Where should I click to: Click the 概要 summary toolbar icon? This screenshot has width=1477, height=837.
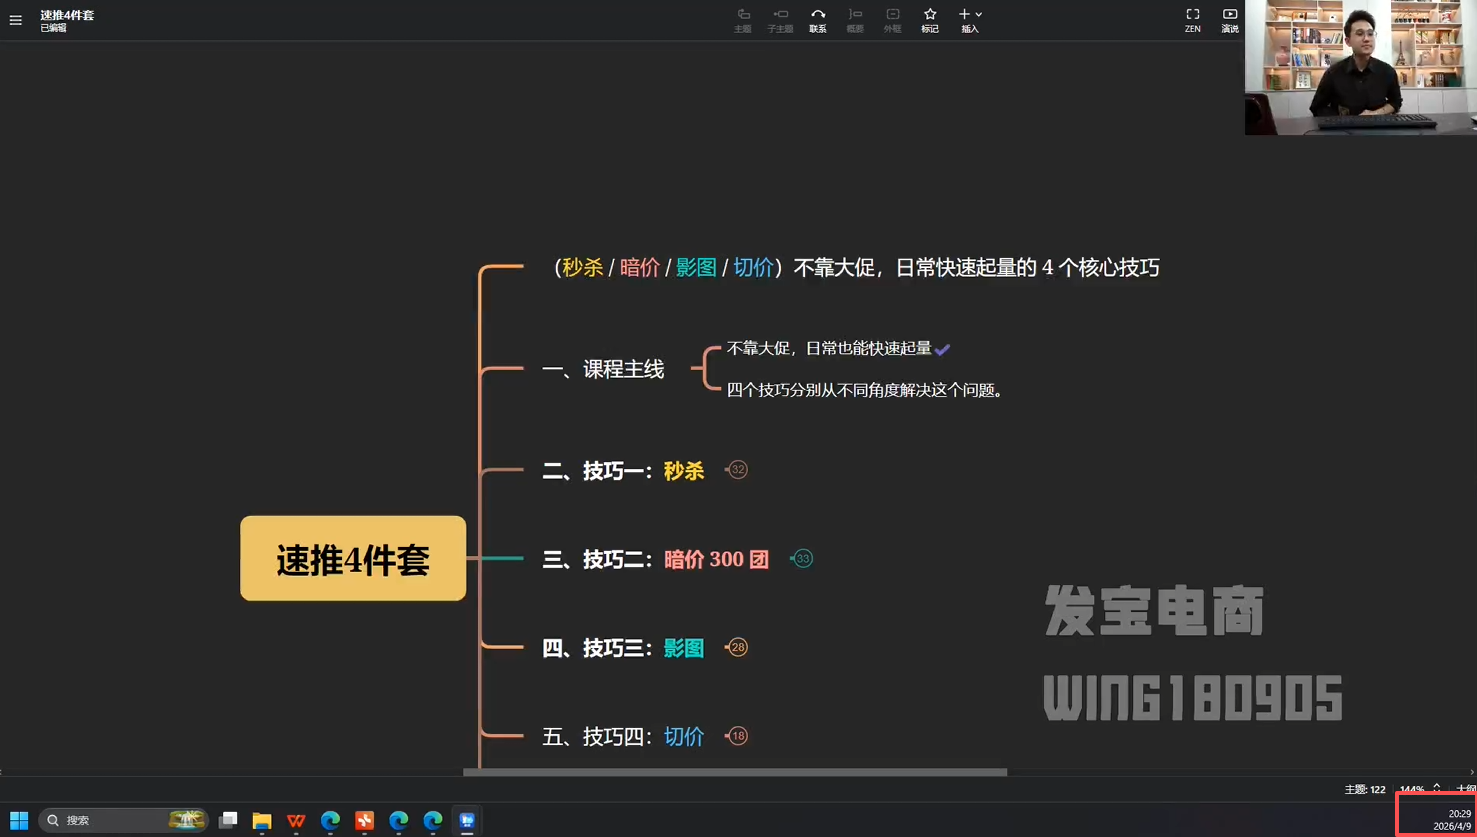(855, 19)
